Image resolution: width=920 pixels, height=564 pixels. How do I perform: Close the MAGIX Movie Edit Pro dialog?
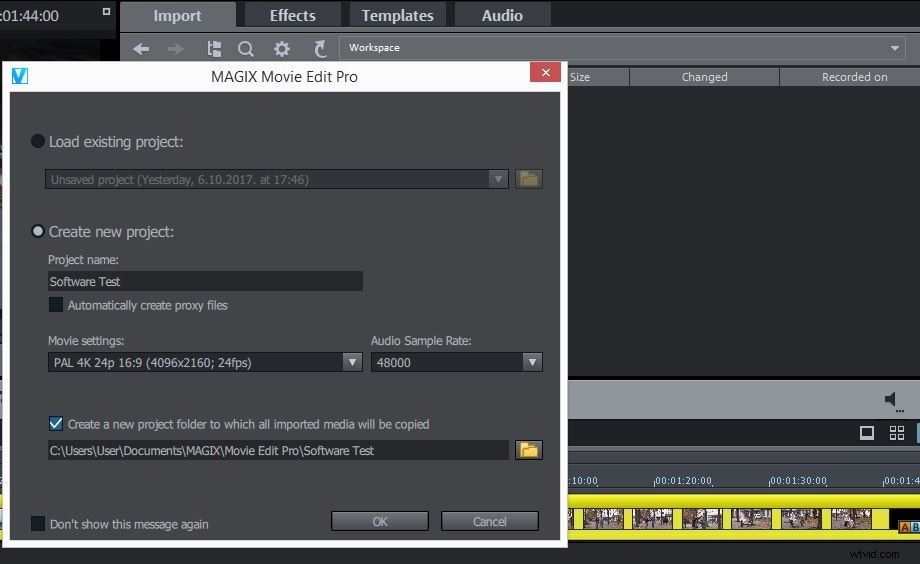[x=545, y=72]
